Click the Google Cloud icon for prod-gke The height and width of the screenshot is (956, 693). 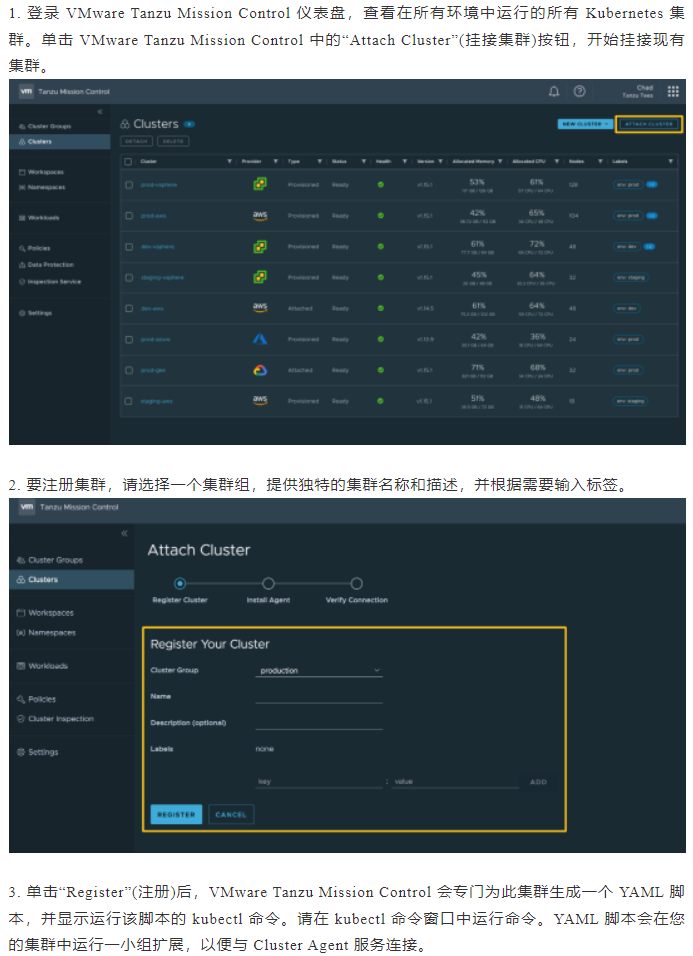pyautogui.click(x=260, y=370)
